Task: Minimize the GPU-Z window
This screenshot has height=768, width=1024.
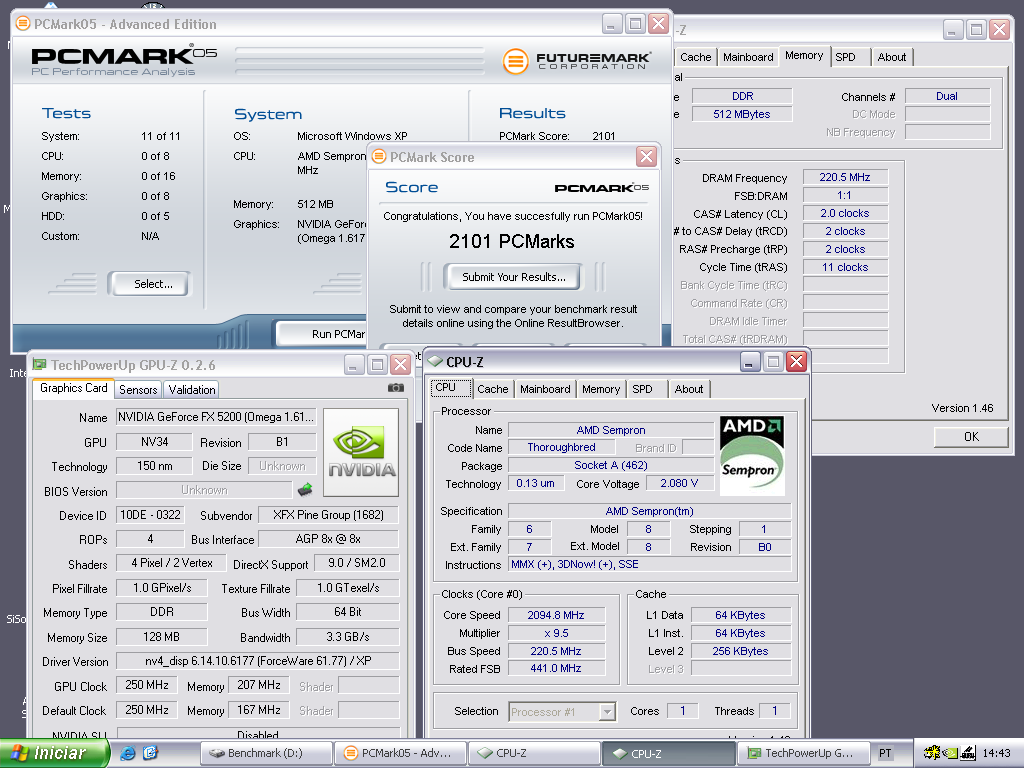Action: 353,364
